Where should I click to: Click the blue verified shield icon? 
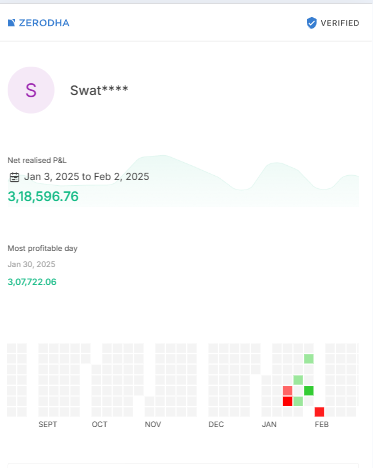pyautogui.click(x=311, y=23)
